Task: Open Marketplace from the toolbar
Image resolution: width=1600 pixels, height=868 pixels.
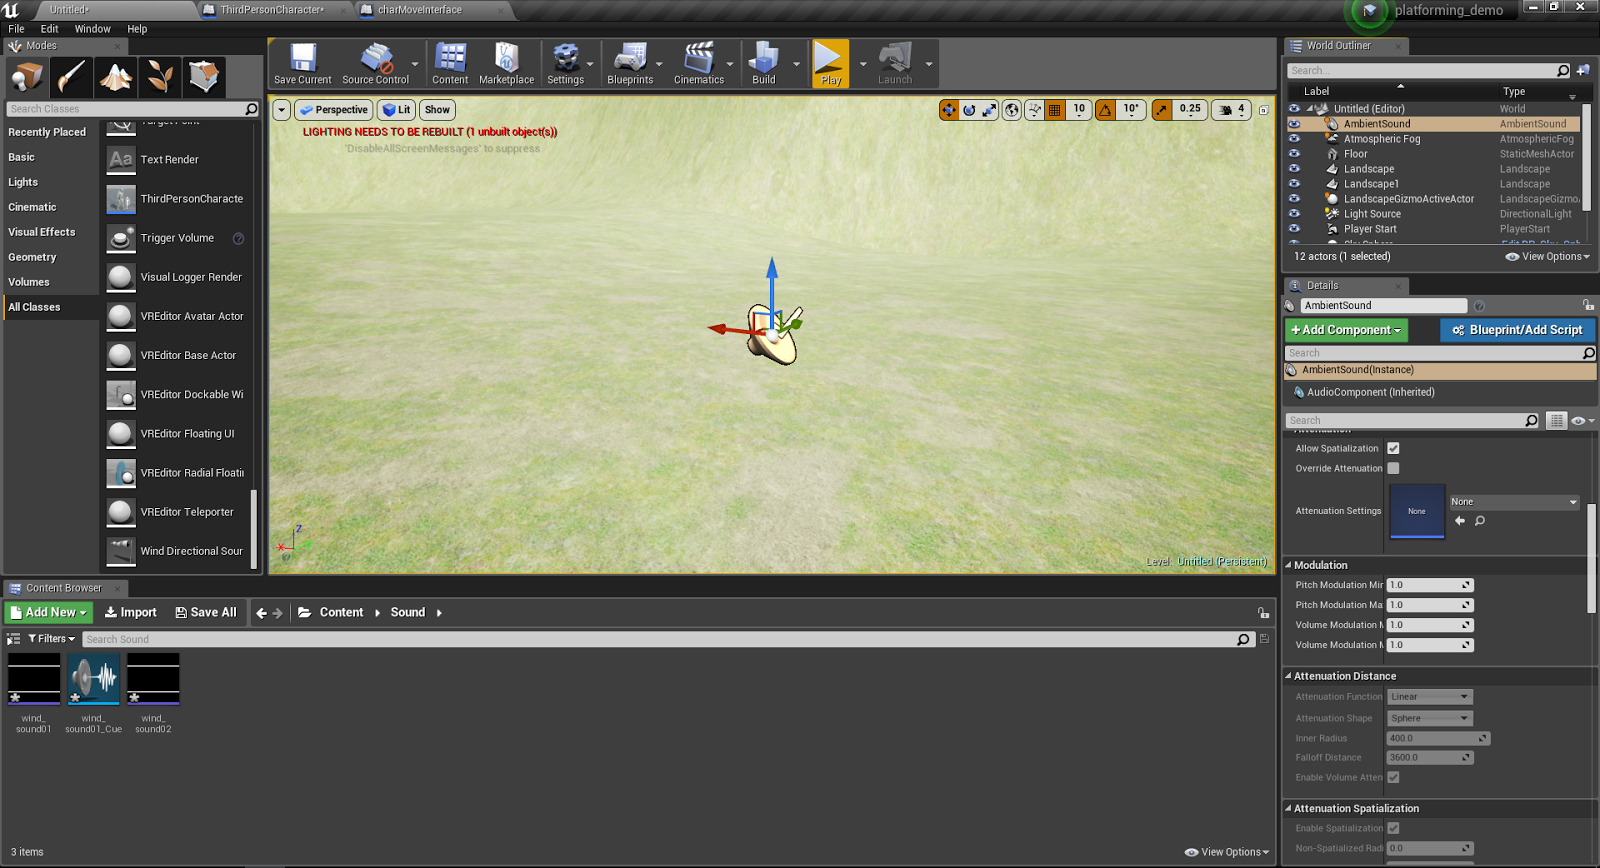Action: [507, 64]
